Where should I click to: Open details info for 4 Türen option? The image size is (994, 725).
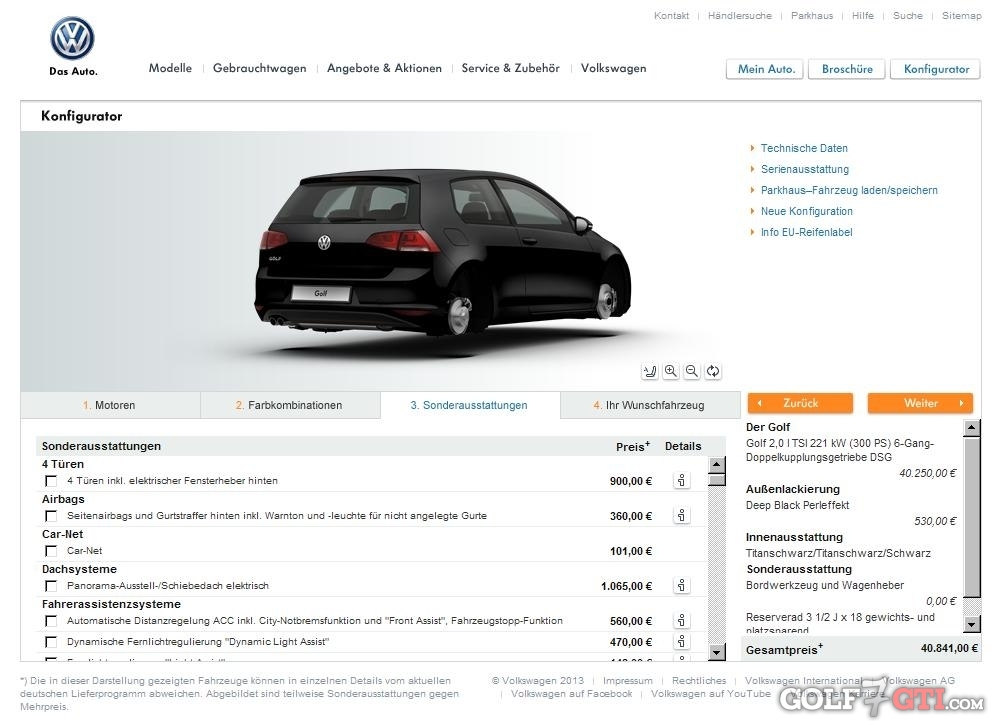(x=681, y=480)
